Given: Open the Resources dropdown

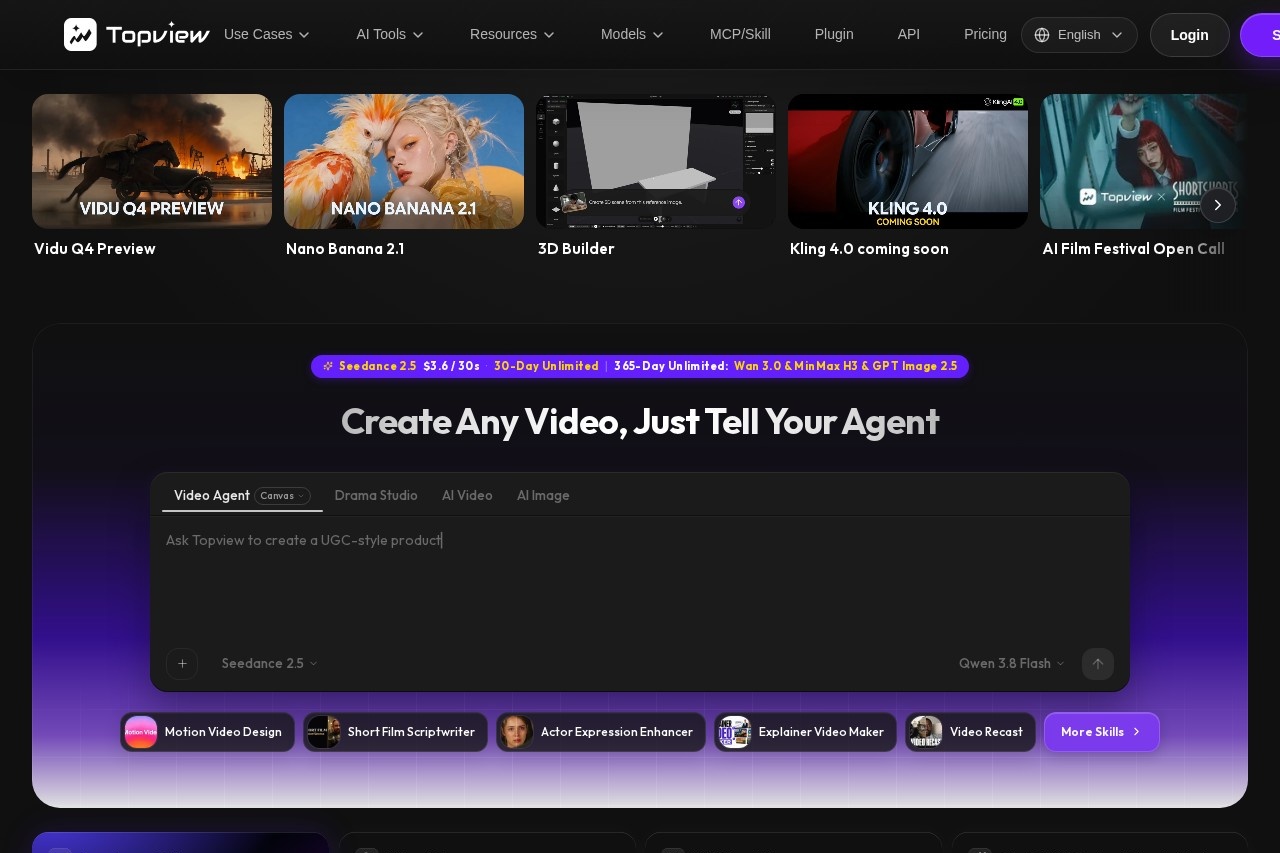Looking at the screenshot, I should (512, 34).
